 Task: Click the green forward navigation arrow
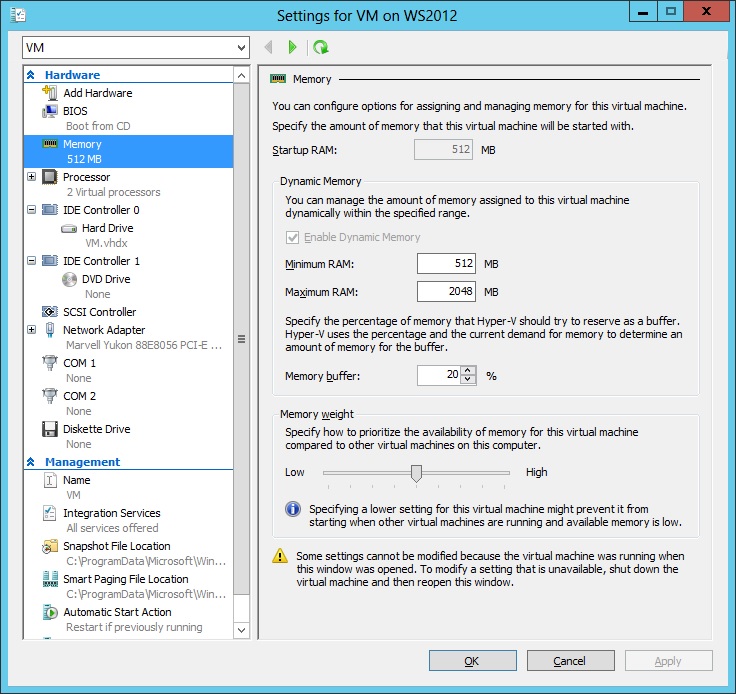(292, 47)
